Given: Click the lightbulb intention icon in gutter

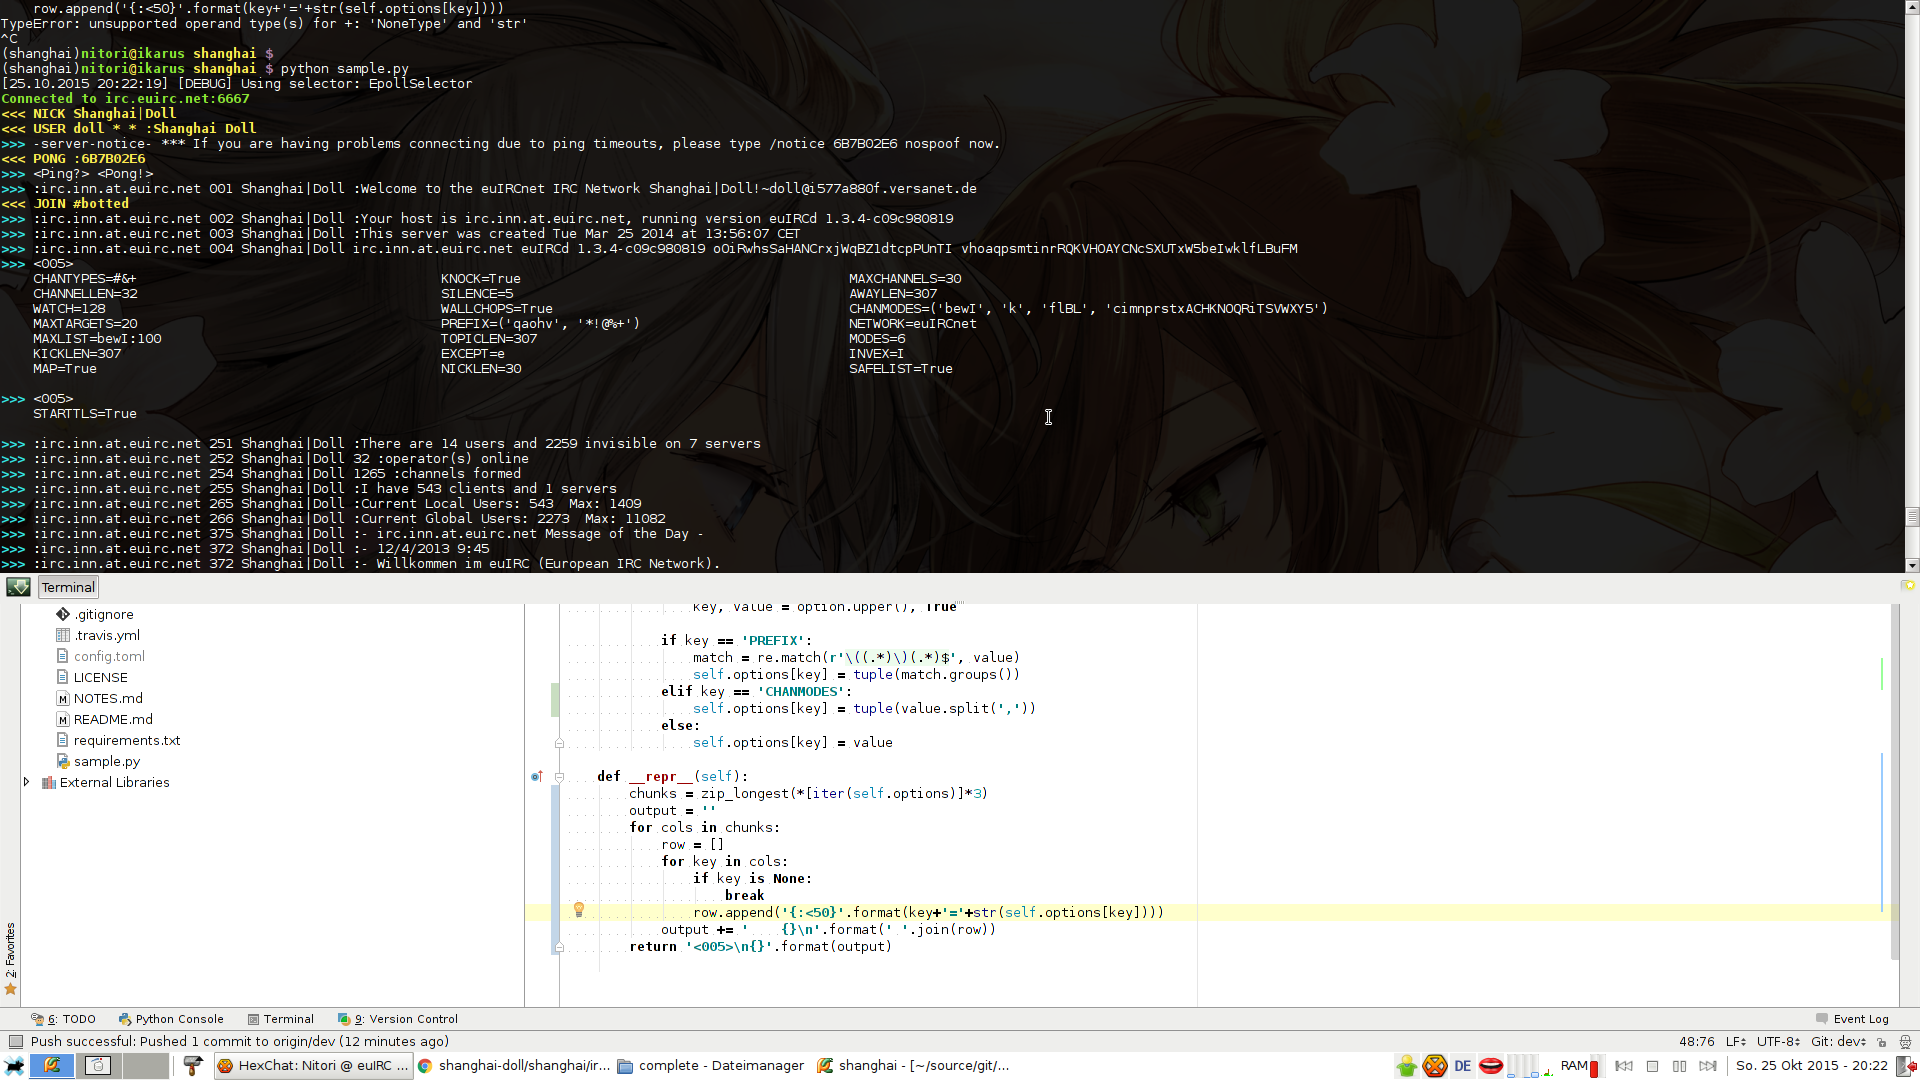Looking at the screenshot, I should (x=578, y=910).
